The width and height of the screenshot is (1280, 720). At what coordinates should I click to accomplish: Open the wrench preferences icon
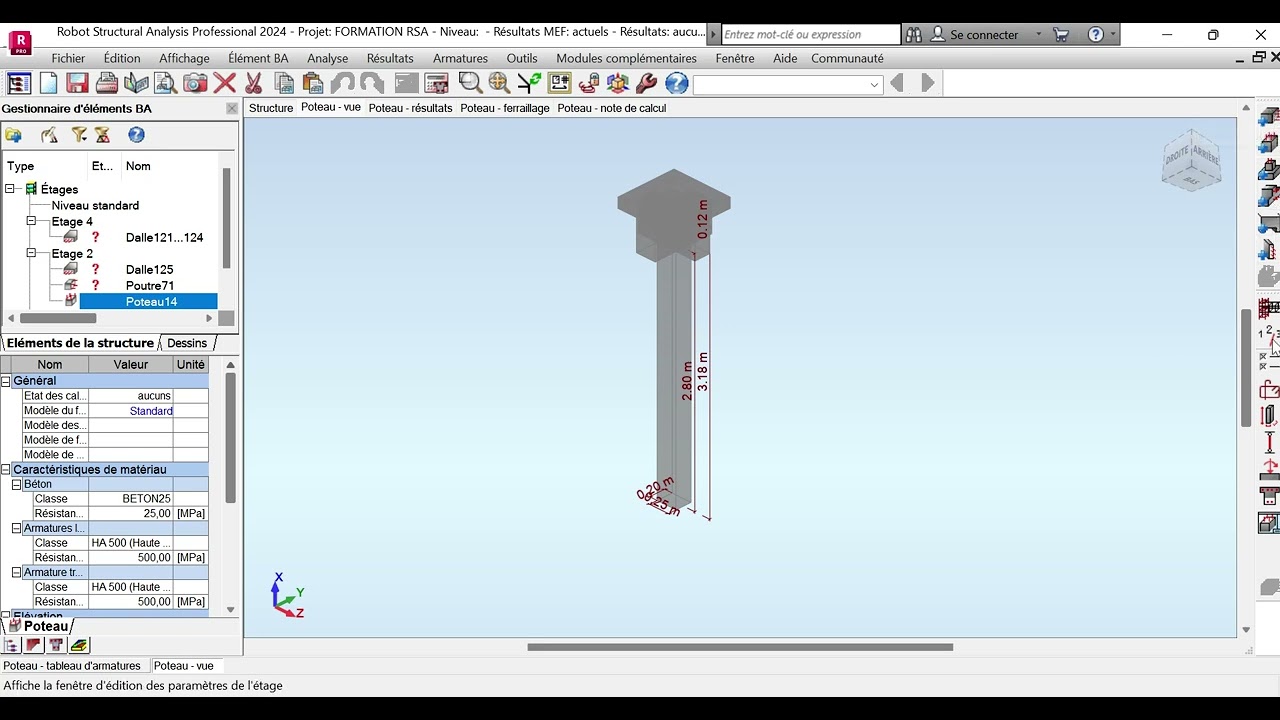point(647,83)
